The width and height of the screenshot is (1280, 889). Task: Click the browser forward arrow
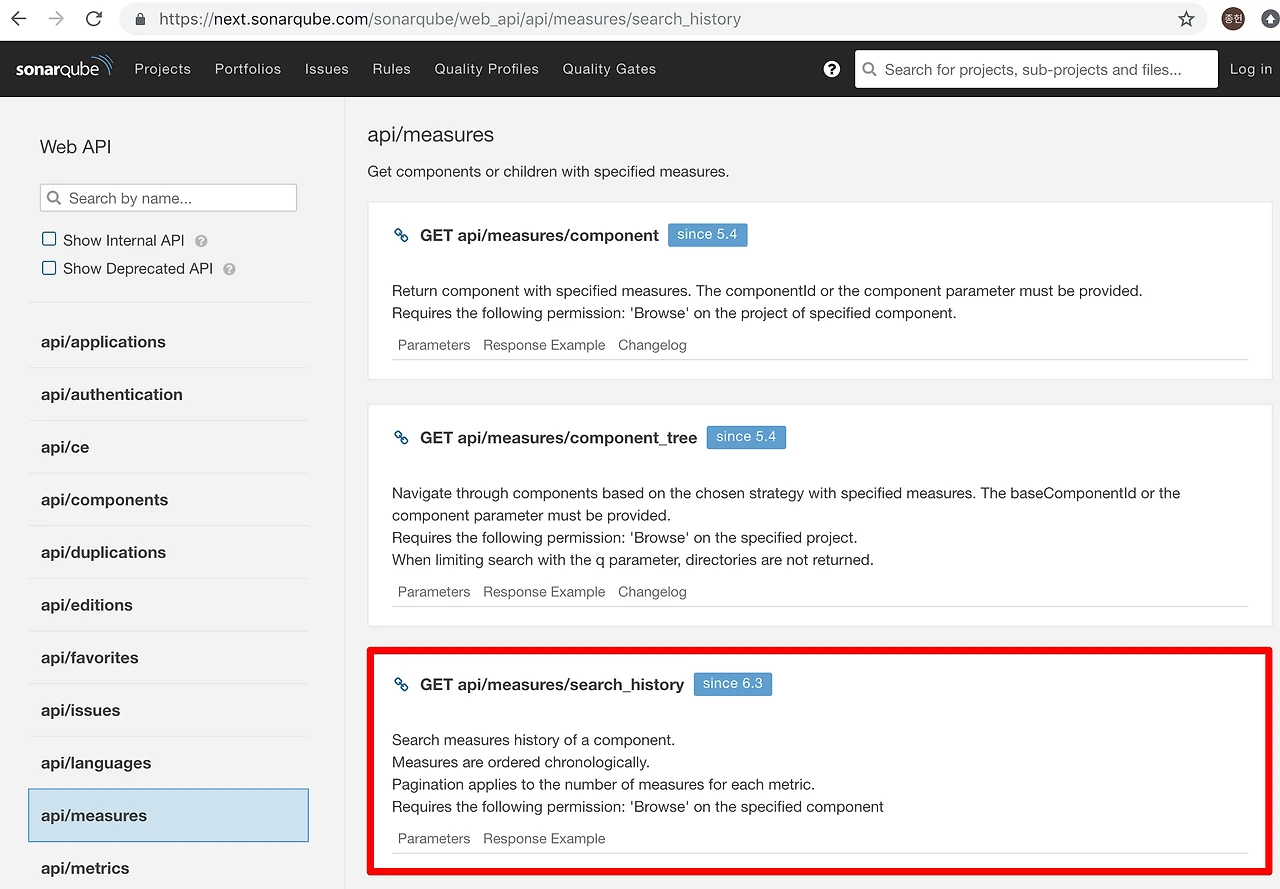tap(56, 19)
